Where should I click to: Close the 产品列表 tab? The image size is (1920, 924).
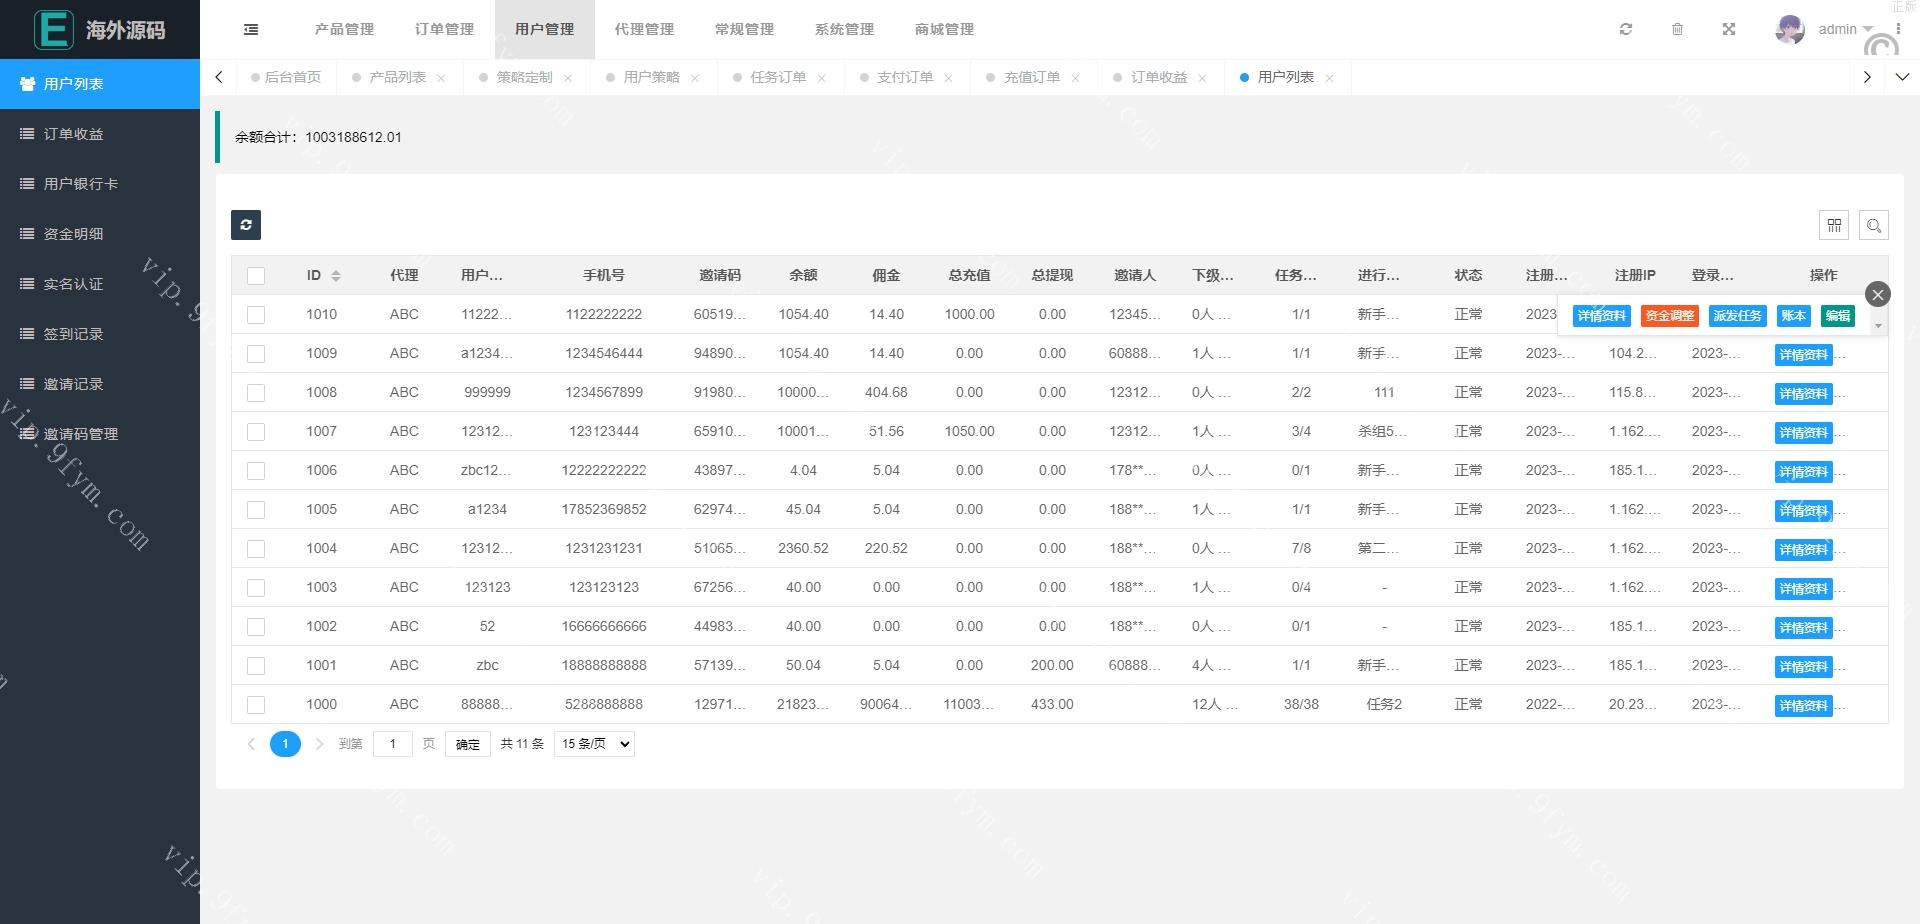coord(441,78)
